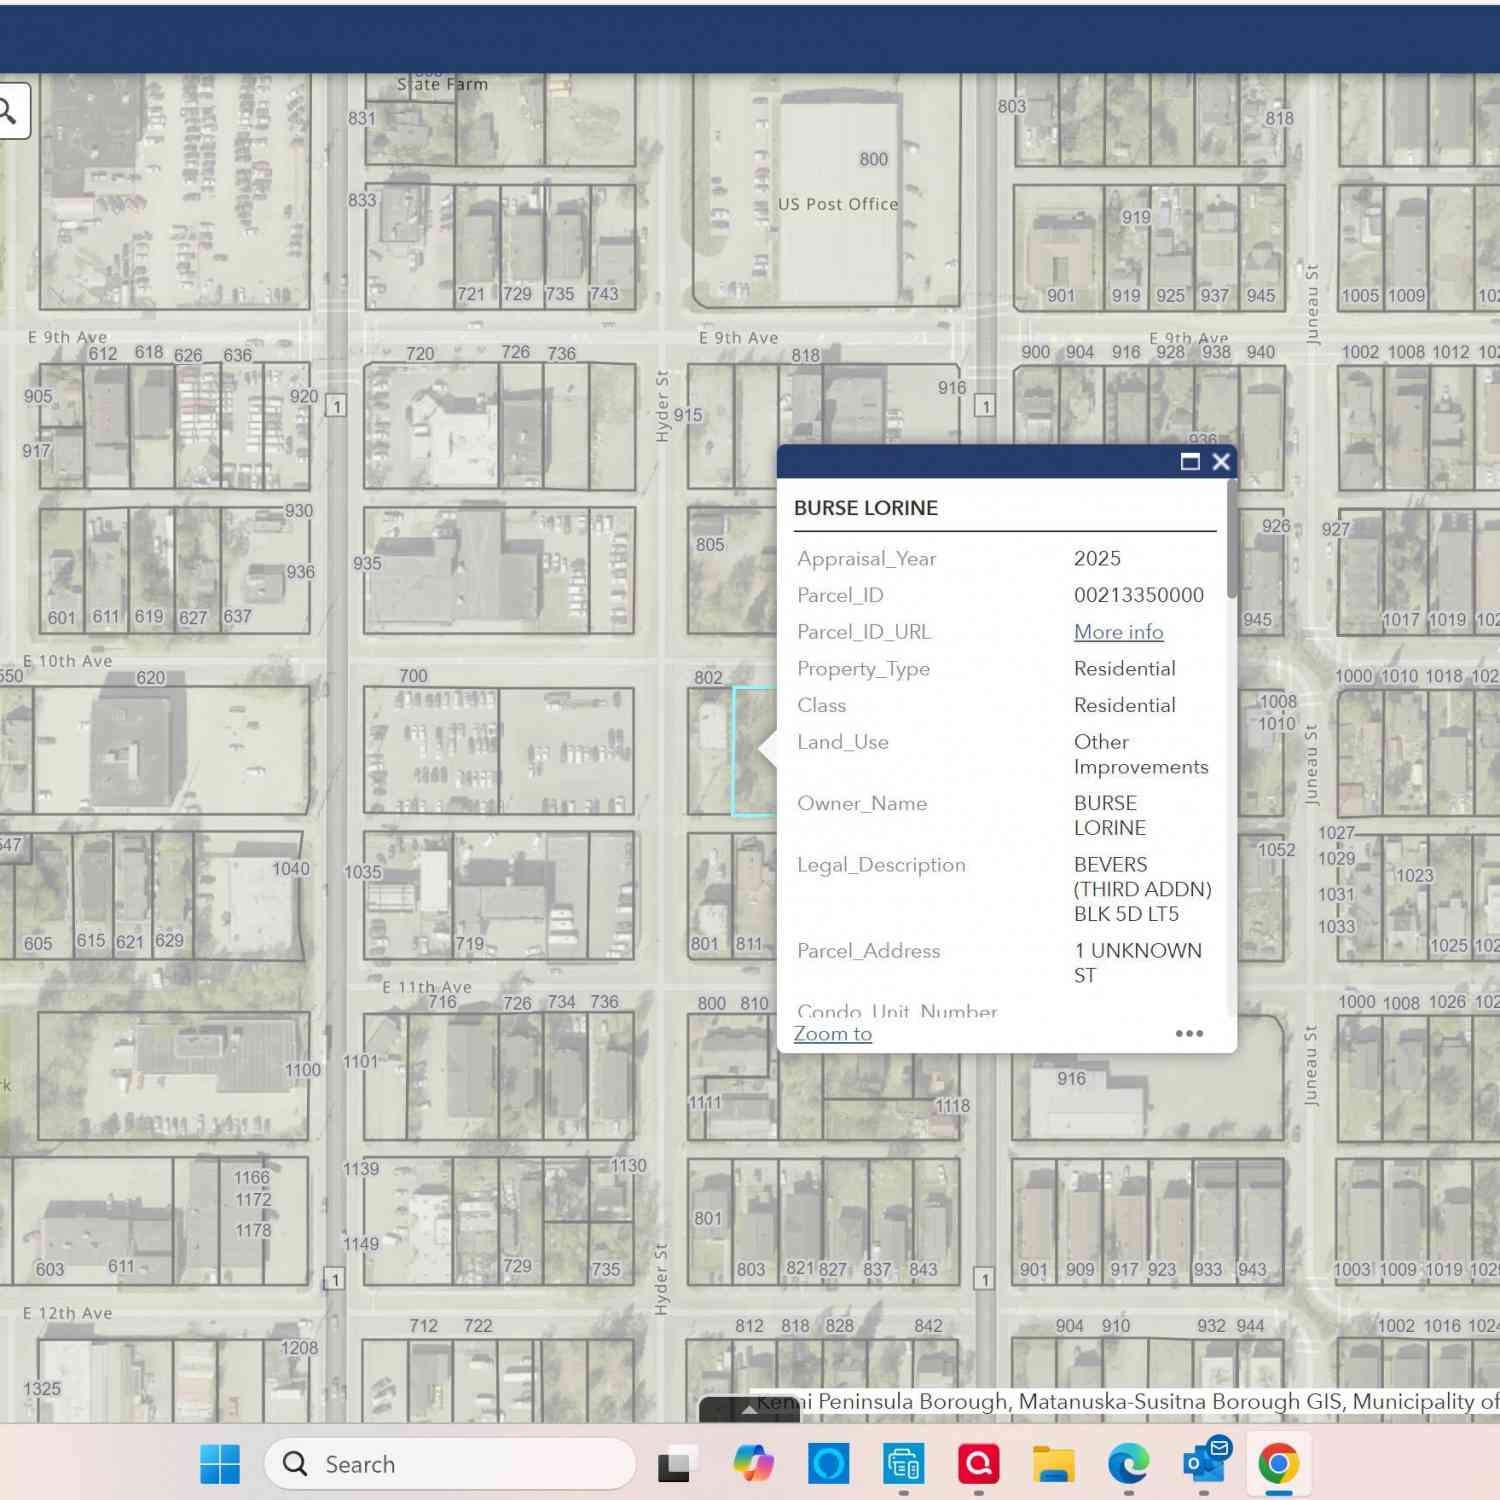
Task: Click the Route 1 shield beside address 920
Action: tap(336, 406)
